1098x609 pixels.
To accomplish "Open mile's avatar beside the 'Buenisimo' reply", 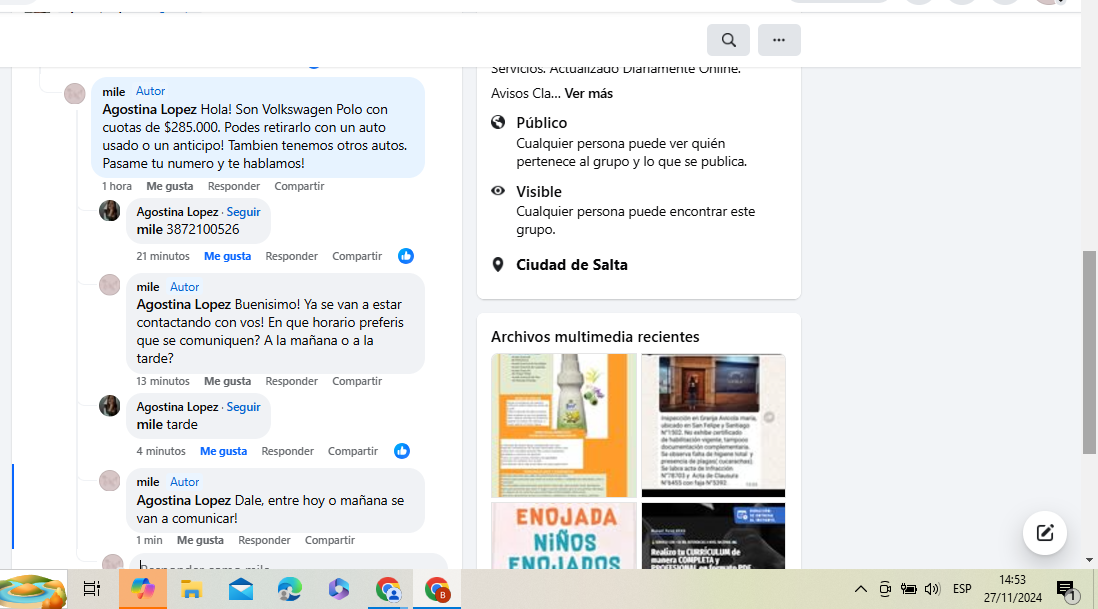I will (109, 285).
